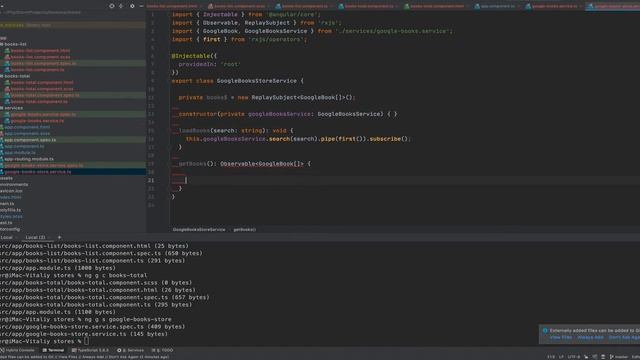Image resolution: width=640 pixels, height=360 pixels.
Task: Click the 'ng g c books-total' terminal line
Action: point(73,275)
